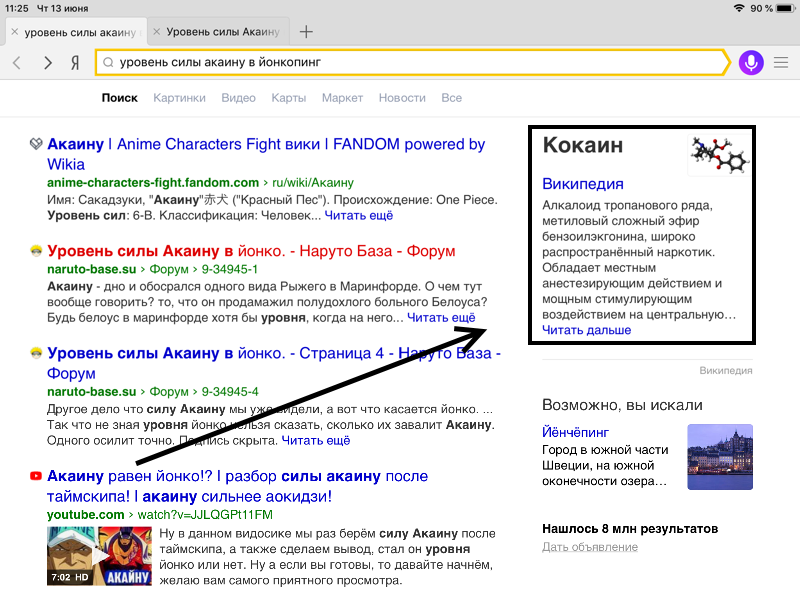Screen dimensions: 800x600
Task: Tap the browser forward arrow
Action: click(x=47, y=63)
